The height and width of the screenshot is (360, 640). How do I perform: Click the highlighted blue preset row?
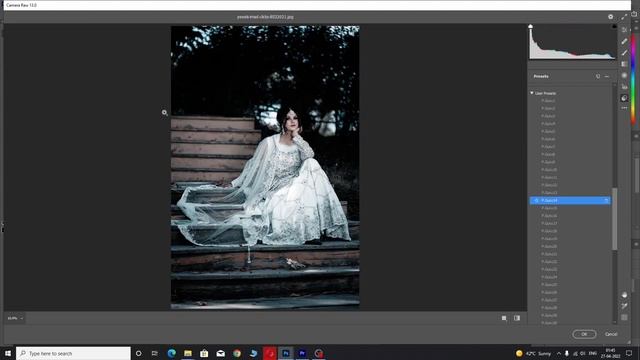tap(570, 200)
